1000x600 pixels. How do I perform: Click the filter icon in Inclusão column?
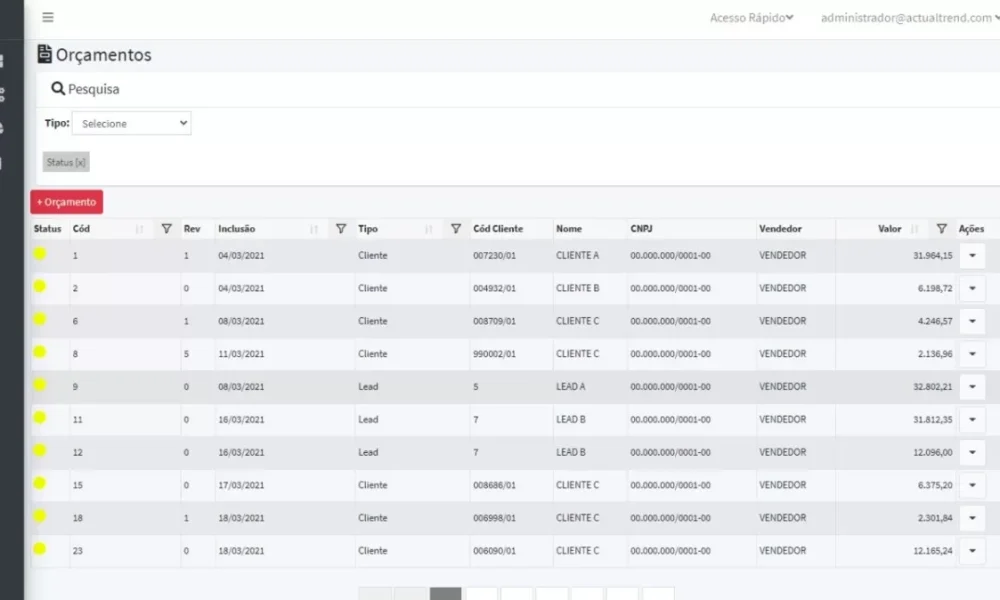(x=341, y=228)
